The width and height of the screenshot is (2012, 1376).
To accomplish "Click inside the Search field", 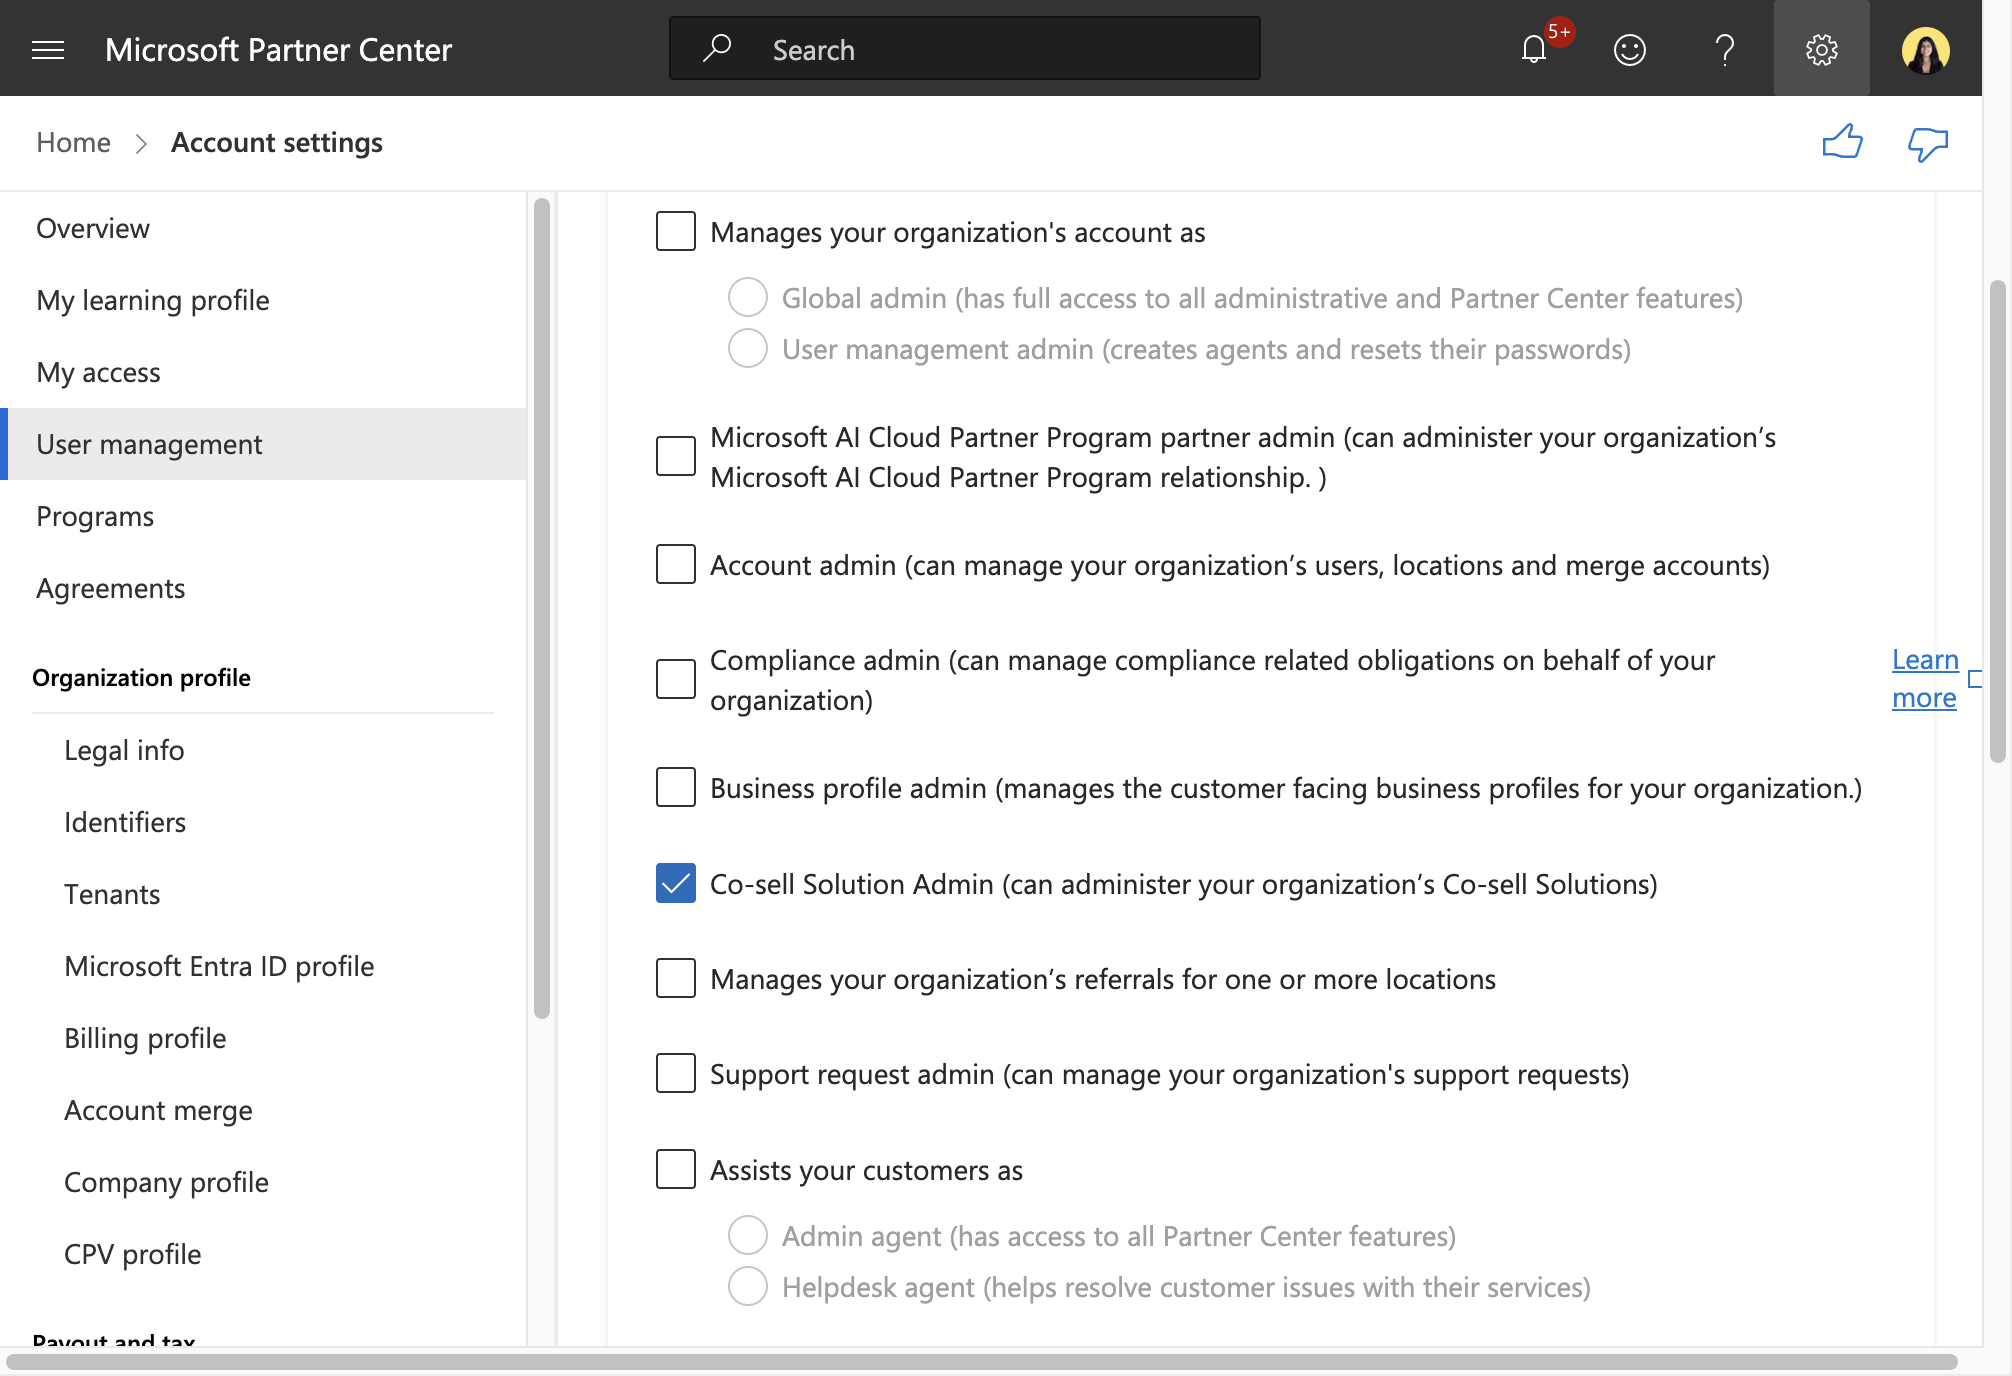I will coord(965,48).
